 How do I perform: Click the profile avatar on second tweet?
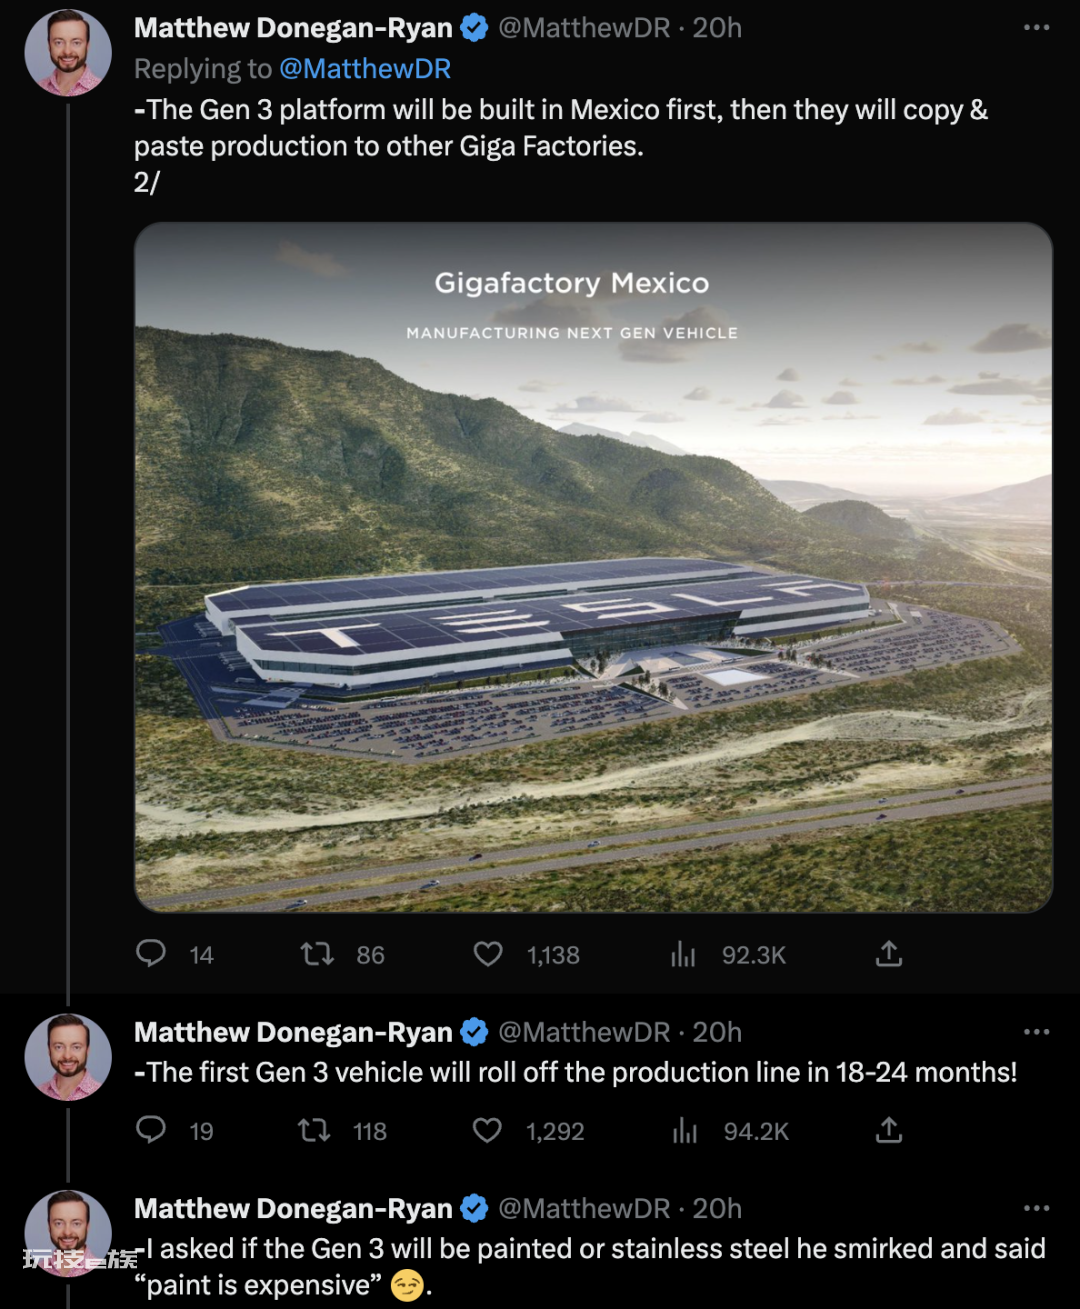[x=68, y=1057]
